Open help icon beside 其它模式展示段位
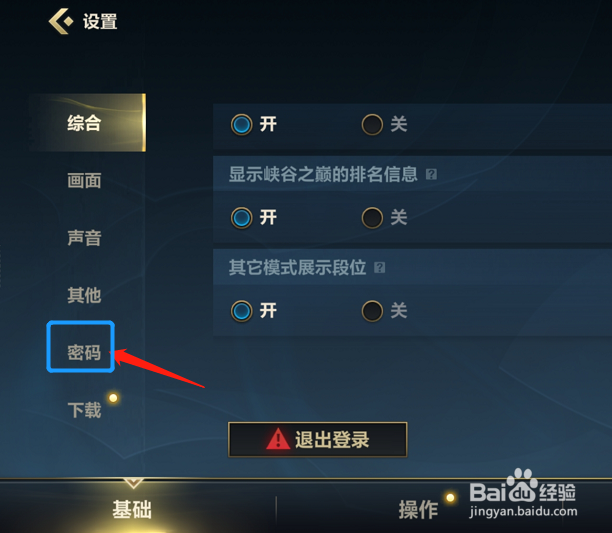This screenshot has width=612, height=533. click(x=379, y=268)
